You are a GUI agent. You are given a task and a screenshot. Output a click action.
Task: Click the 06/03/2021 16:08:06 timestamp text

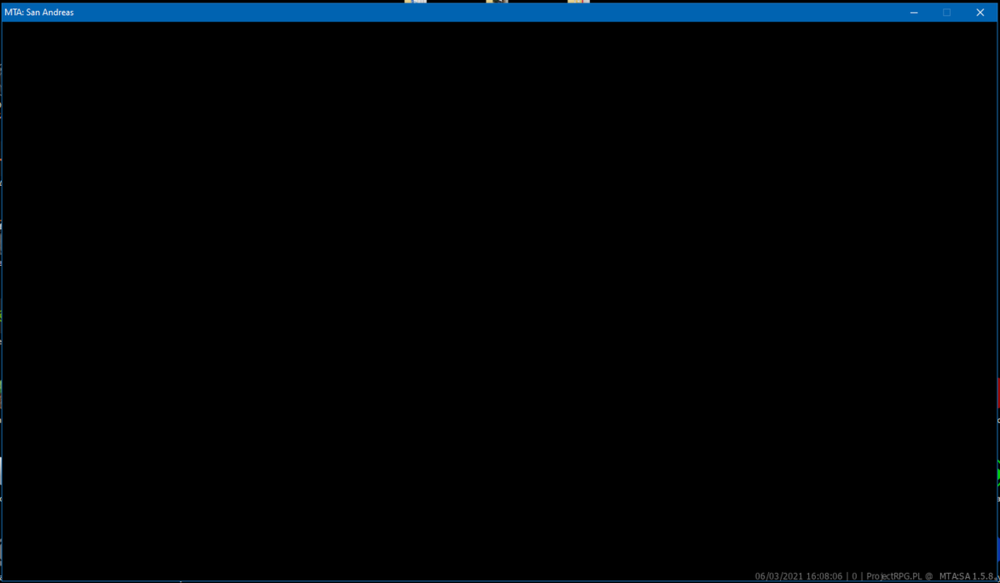point(798,576)
